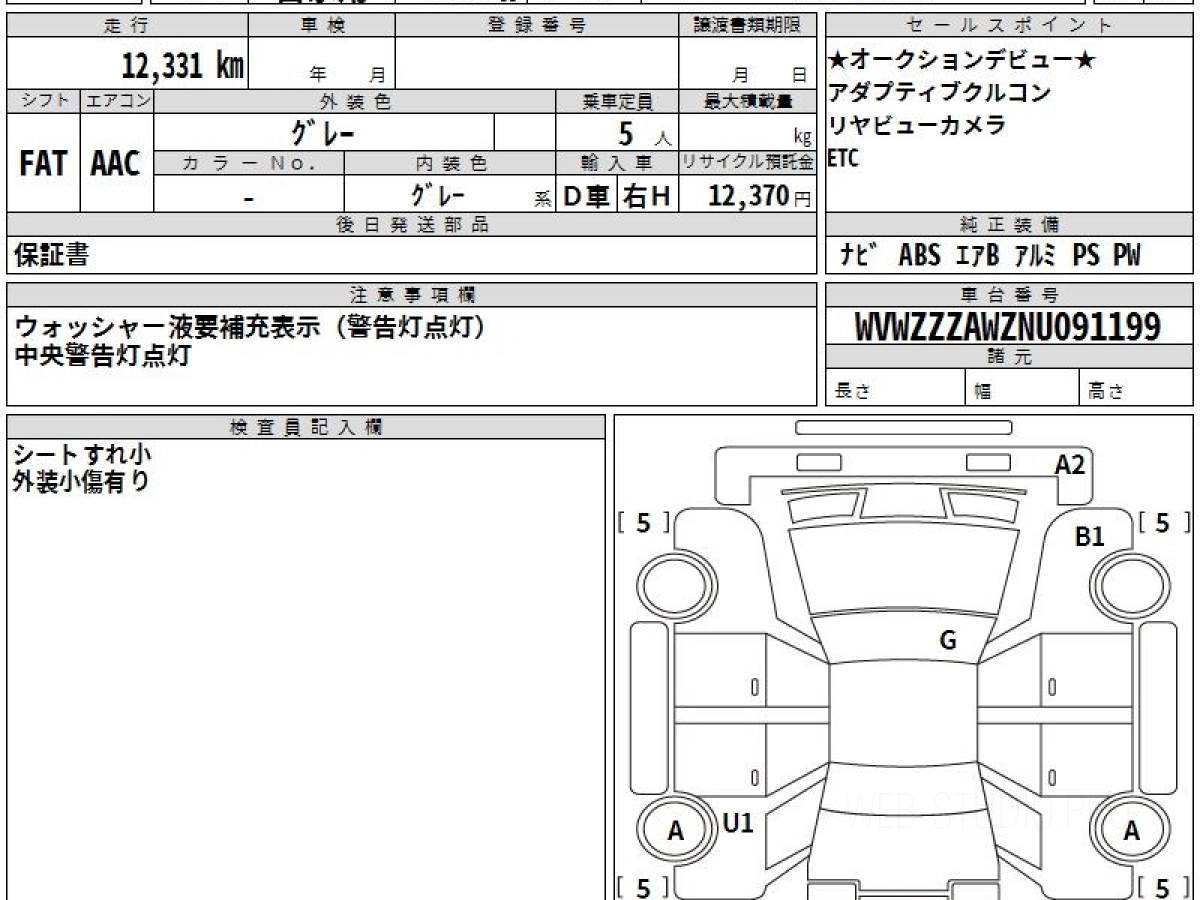Select the U1 damage mark on diagram
Screen dimensions: 1200x900
pyautogui.click(x=738, y=823)
